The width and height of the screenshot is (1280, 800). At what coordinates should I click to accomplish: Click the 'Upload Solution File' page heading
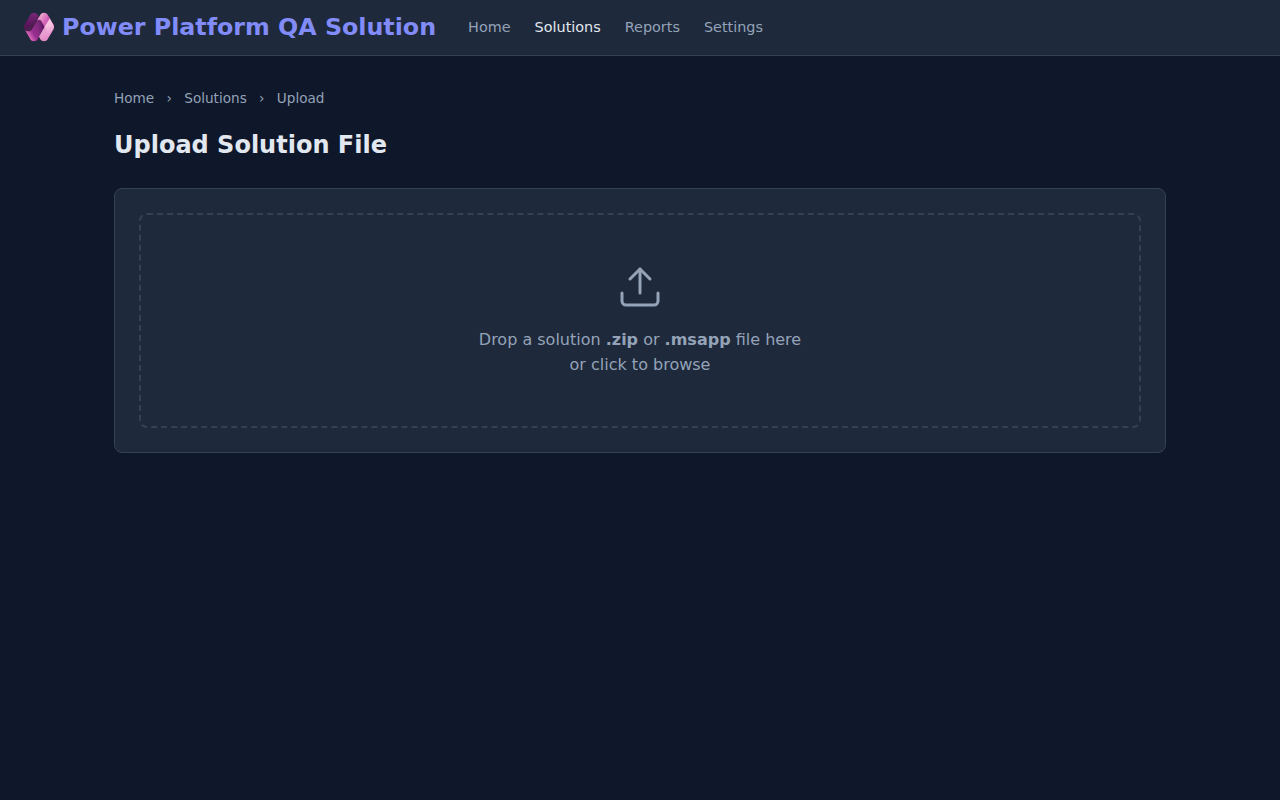coord(250,144)
